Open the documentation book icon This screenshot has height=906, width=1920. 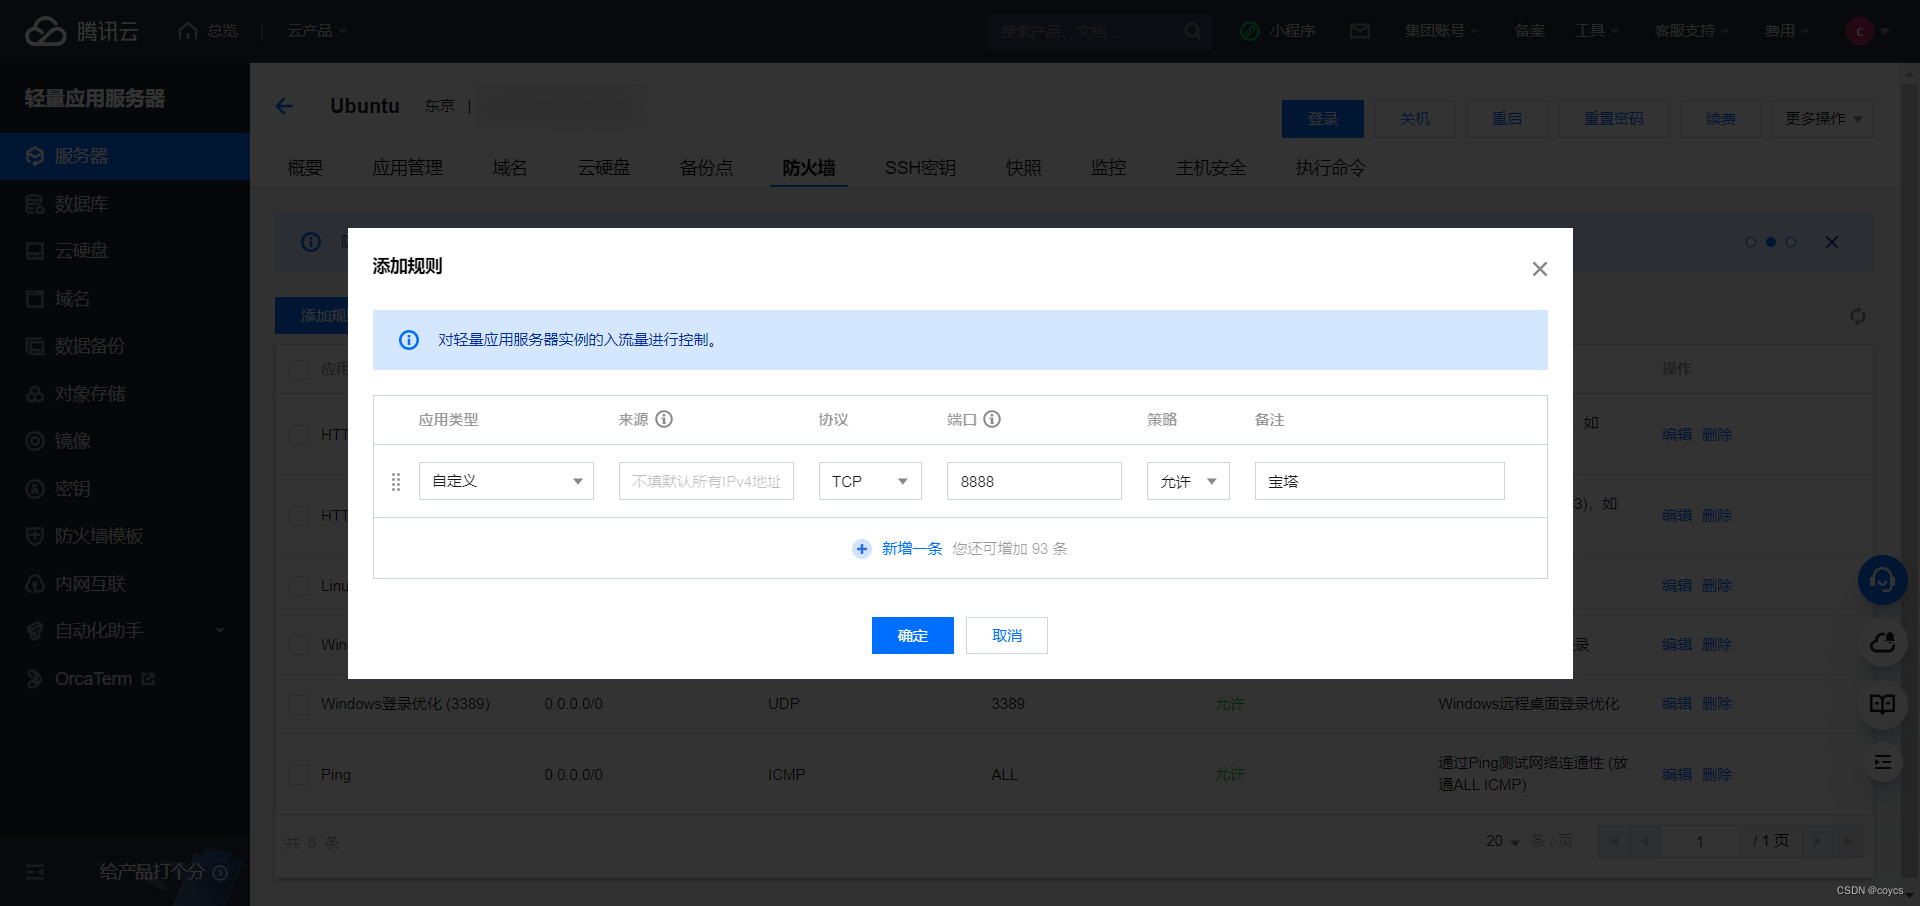1883,704
